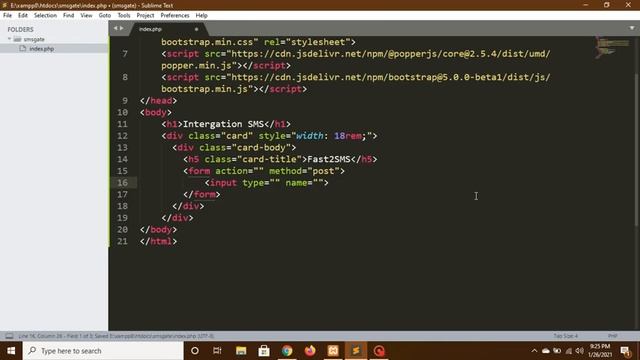This screenshot has width=640, height=360.
Task: Show hidden system tray icons
Action: point(534,351)
